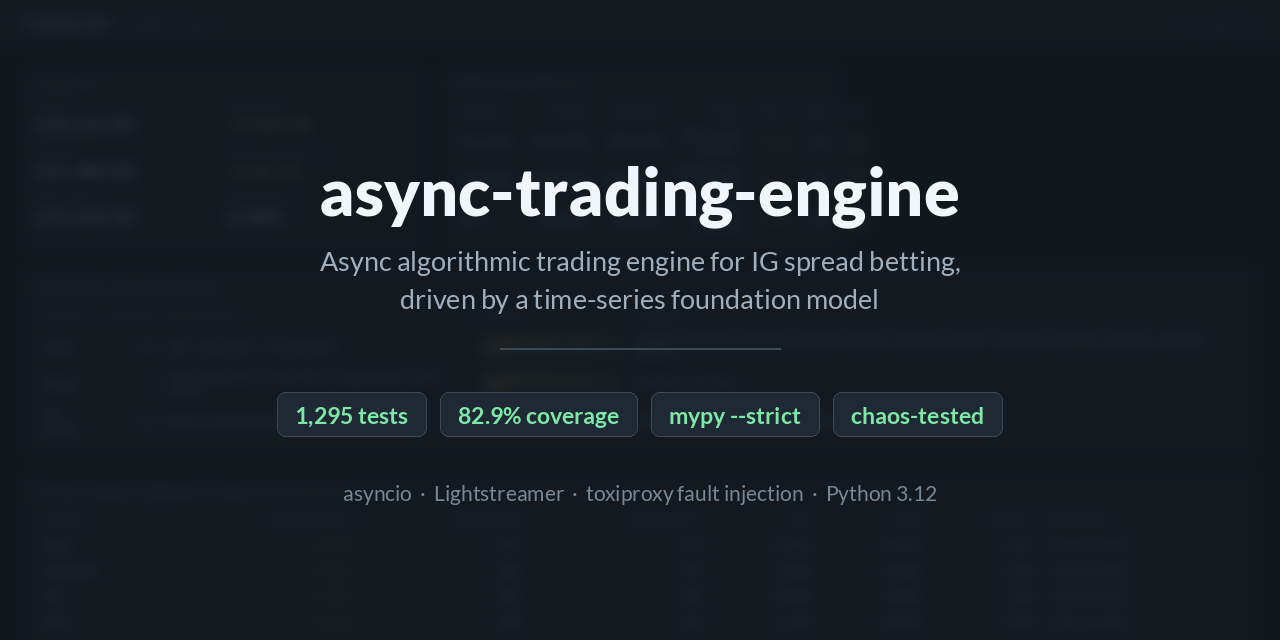Click the 'asyncio' footer text
Viewport: 1280px width, 640px height.
377,494
